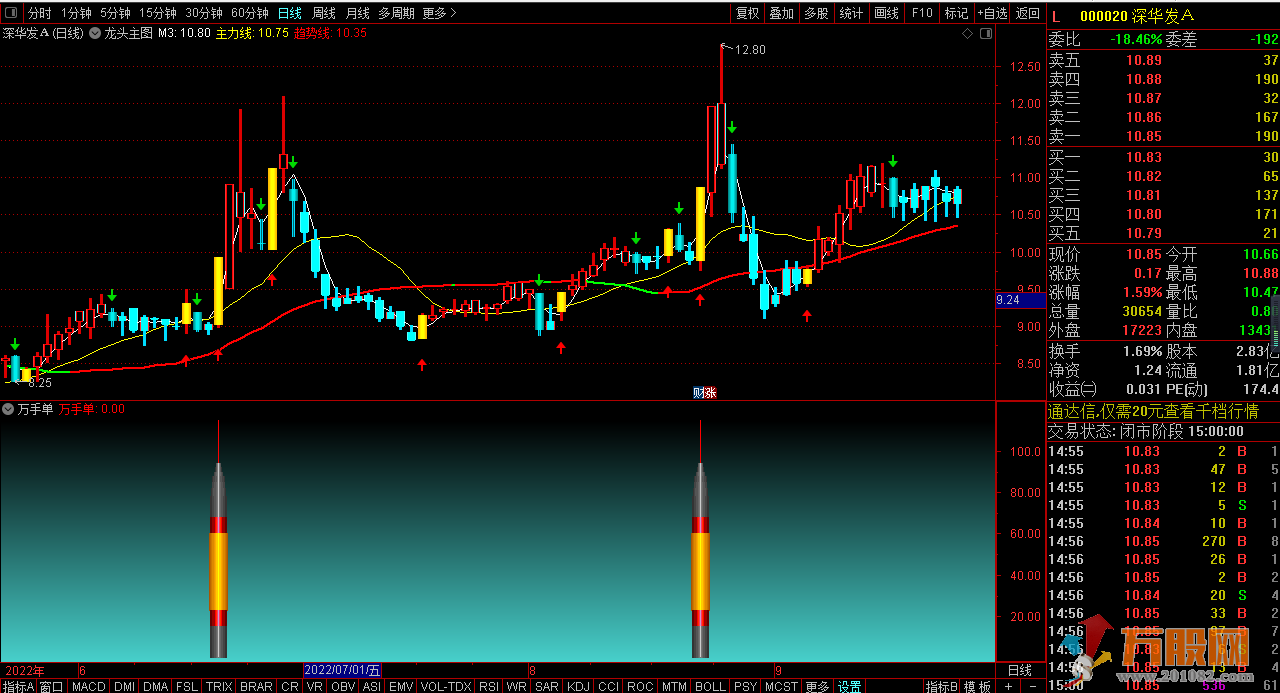Click the diamond icon at the chart's top right

pyautogui.click(x=967, y=33)
